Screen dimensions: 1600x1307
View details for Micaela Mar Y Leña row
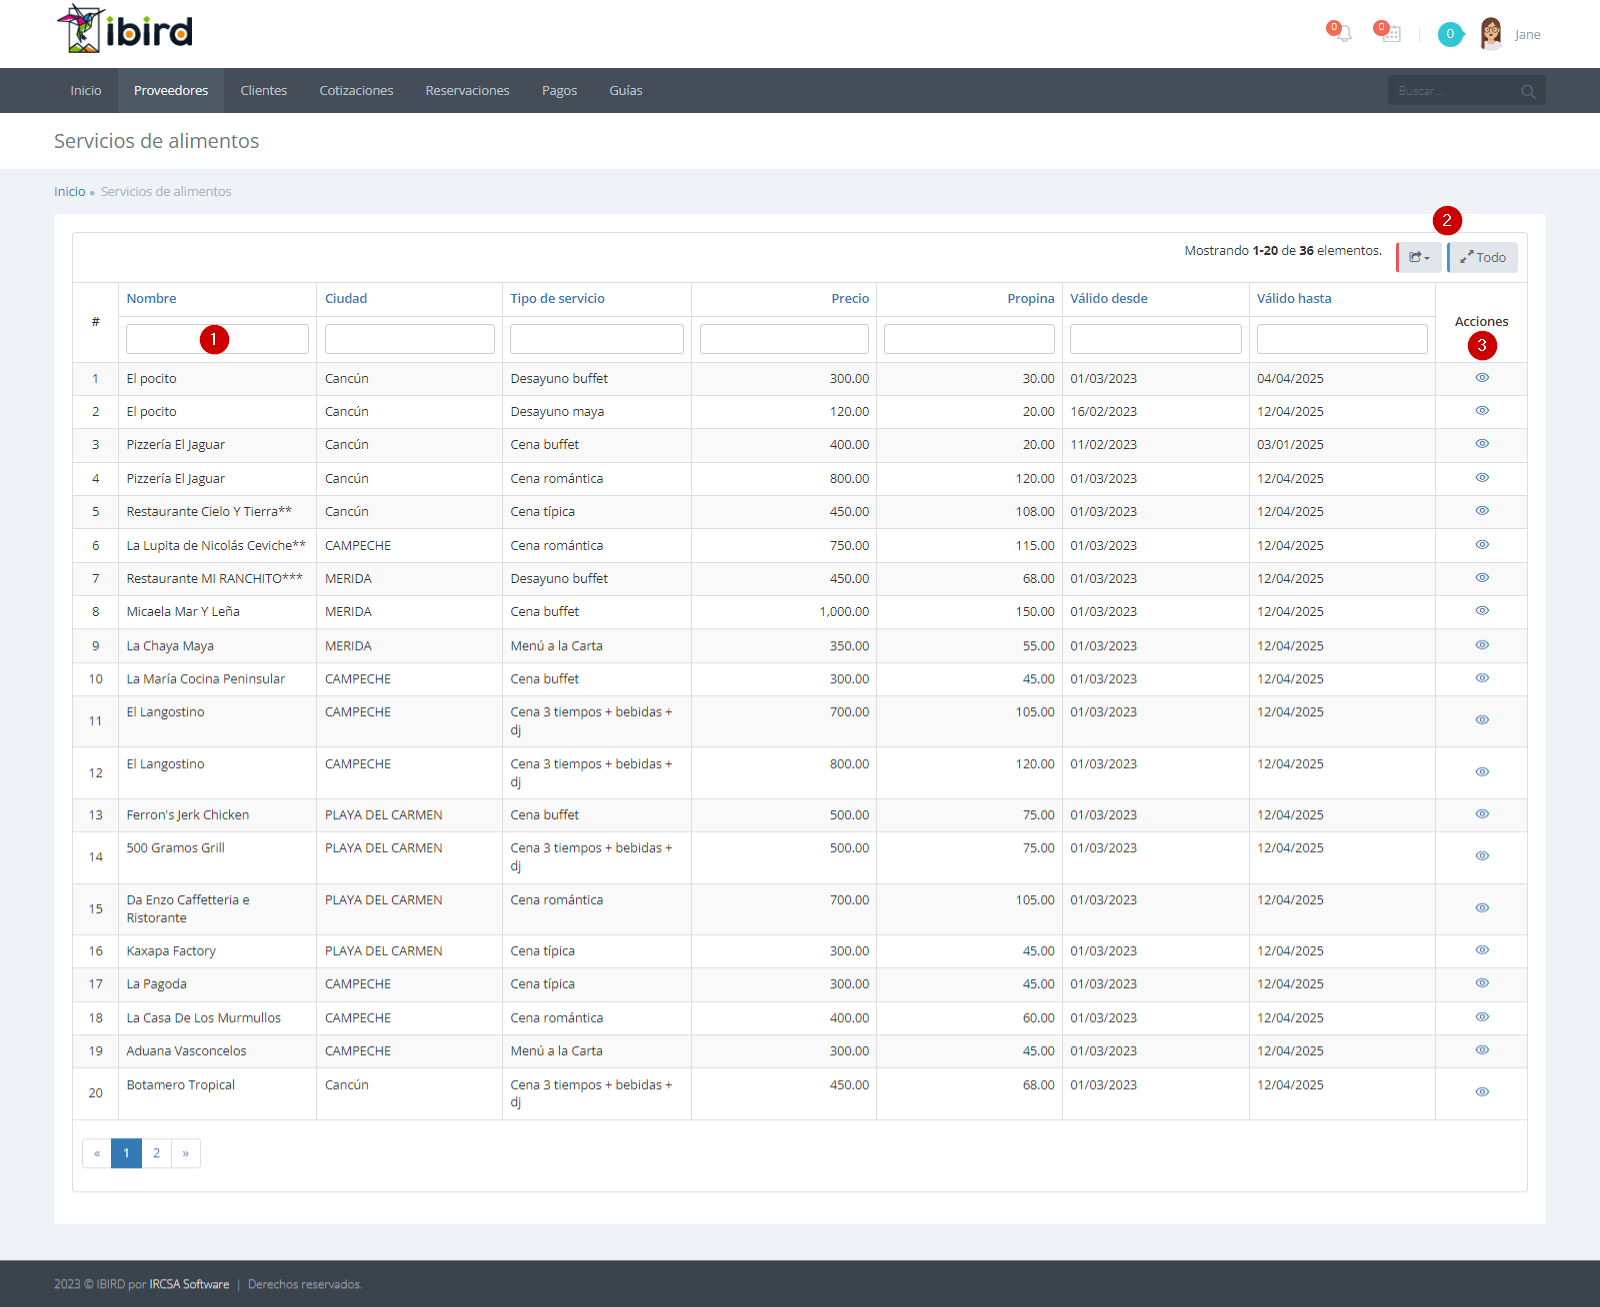pyautogui.click(x=1482, y=611)
